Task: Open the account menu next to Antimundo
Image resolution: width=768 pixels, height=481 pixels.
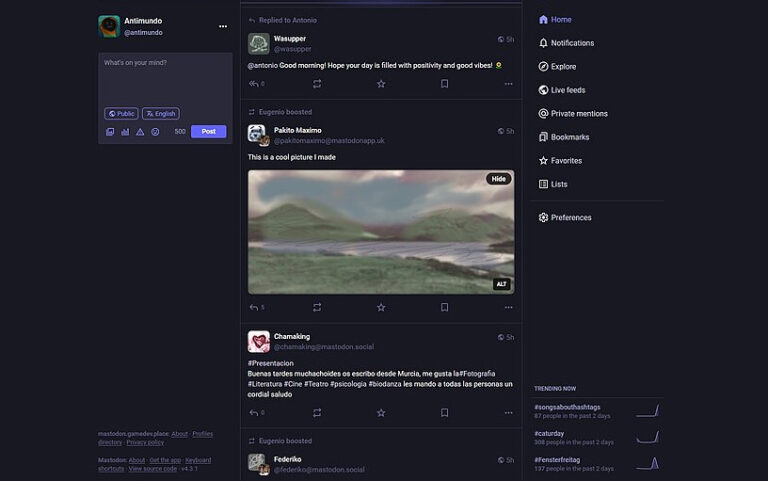Action: click(x=222, y=27)
